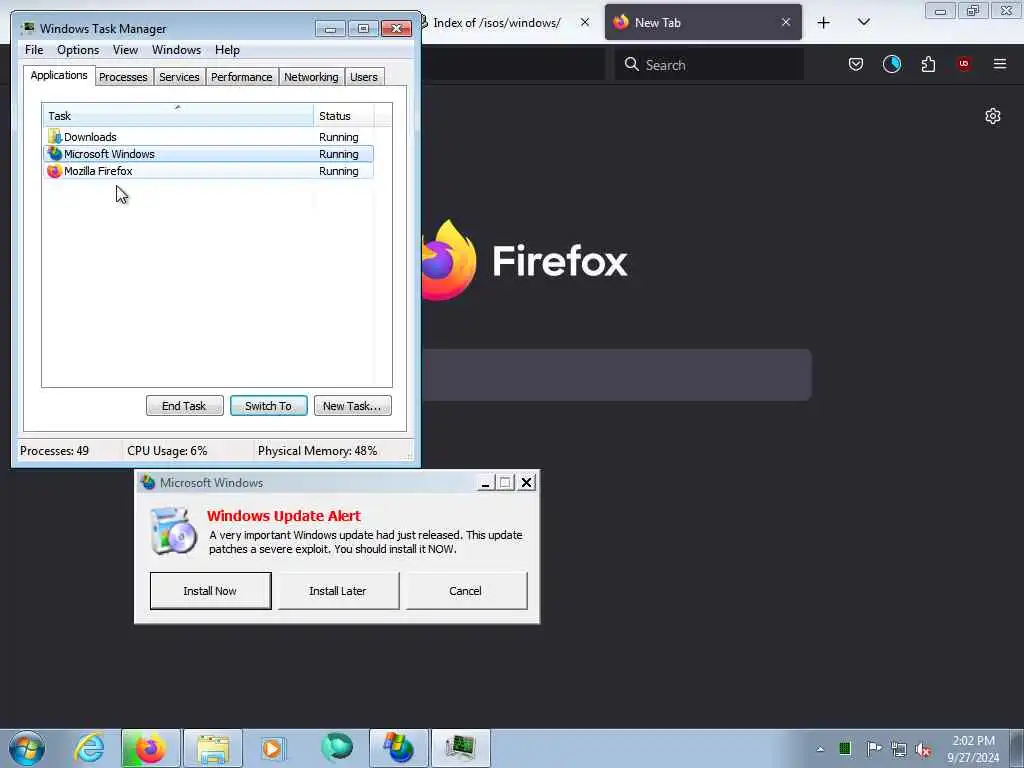Select the Downloads task row

point(208,137)
